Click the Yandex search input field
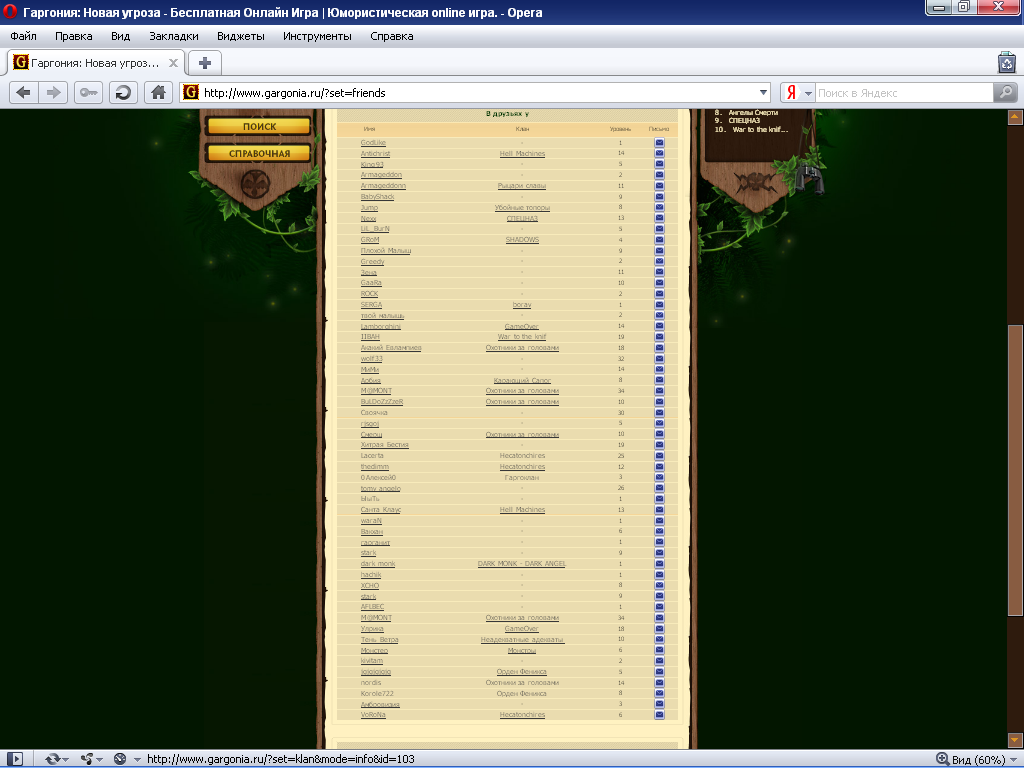The height and width of the screenshot is (768, 1024). point(904,93)
